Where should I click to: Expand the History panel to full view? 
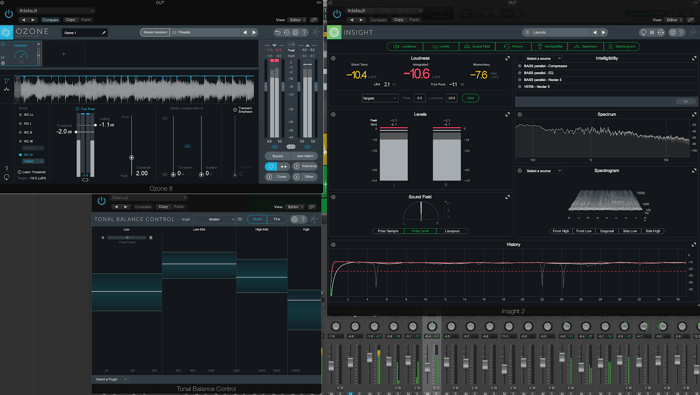[x=694, y=245]
